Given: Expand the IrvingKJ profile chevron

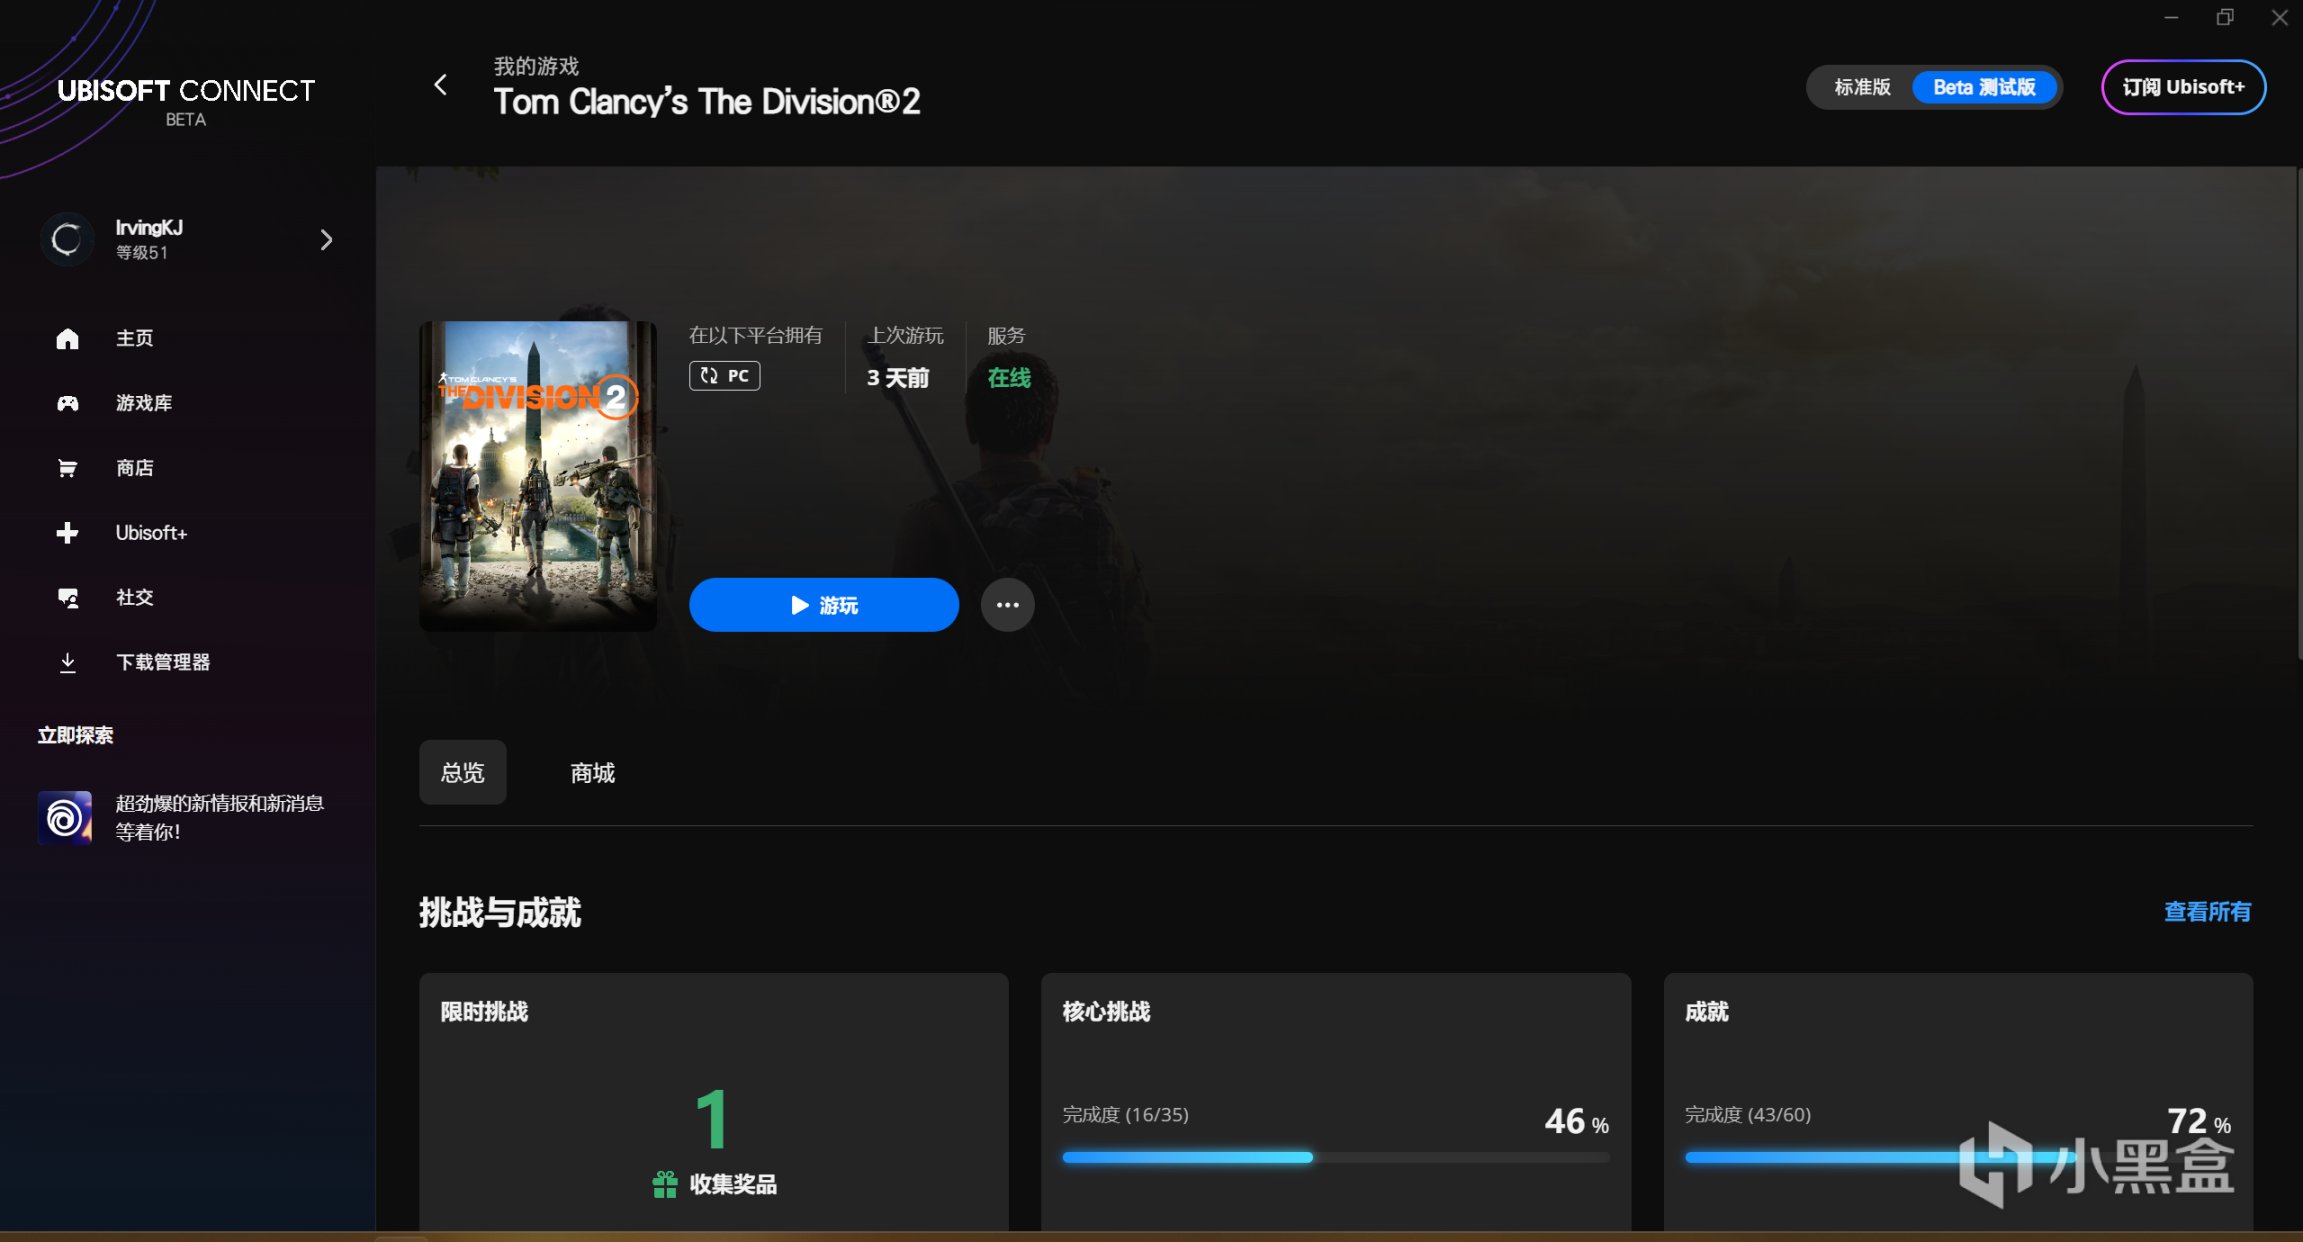Looking at the screenshot, I should [326, 240].
